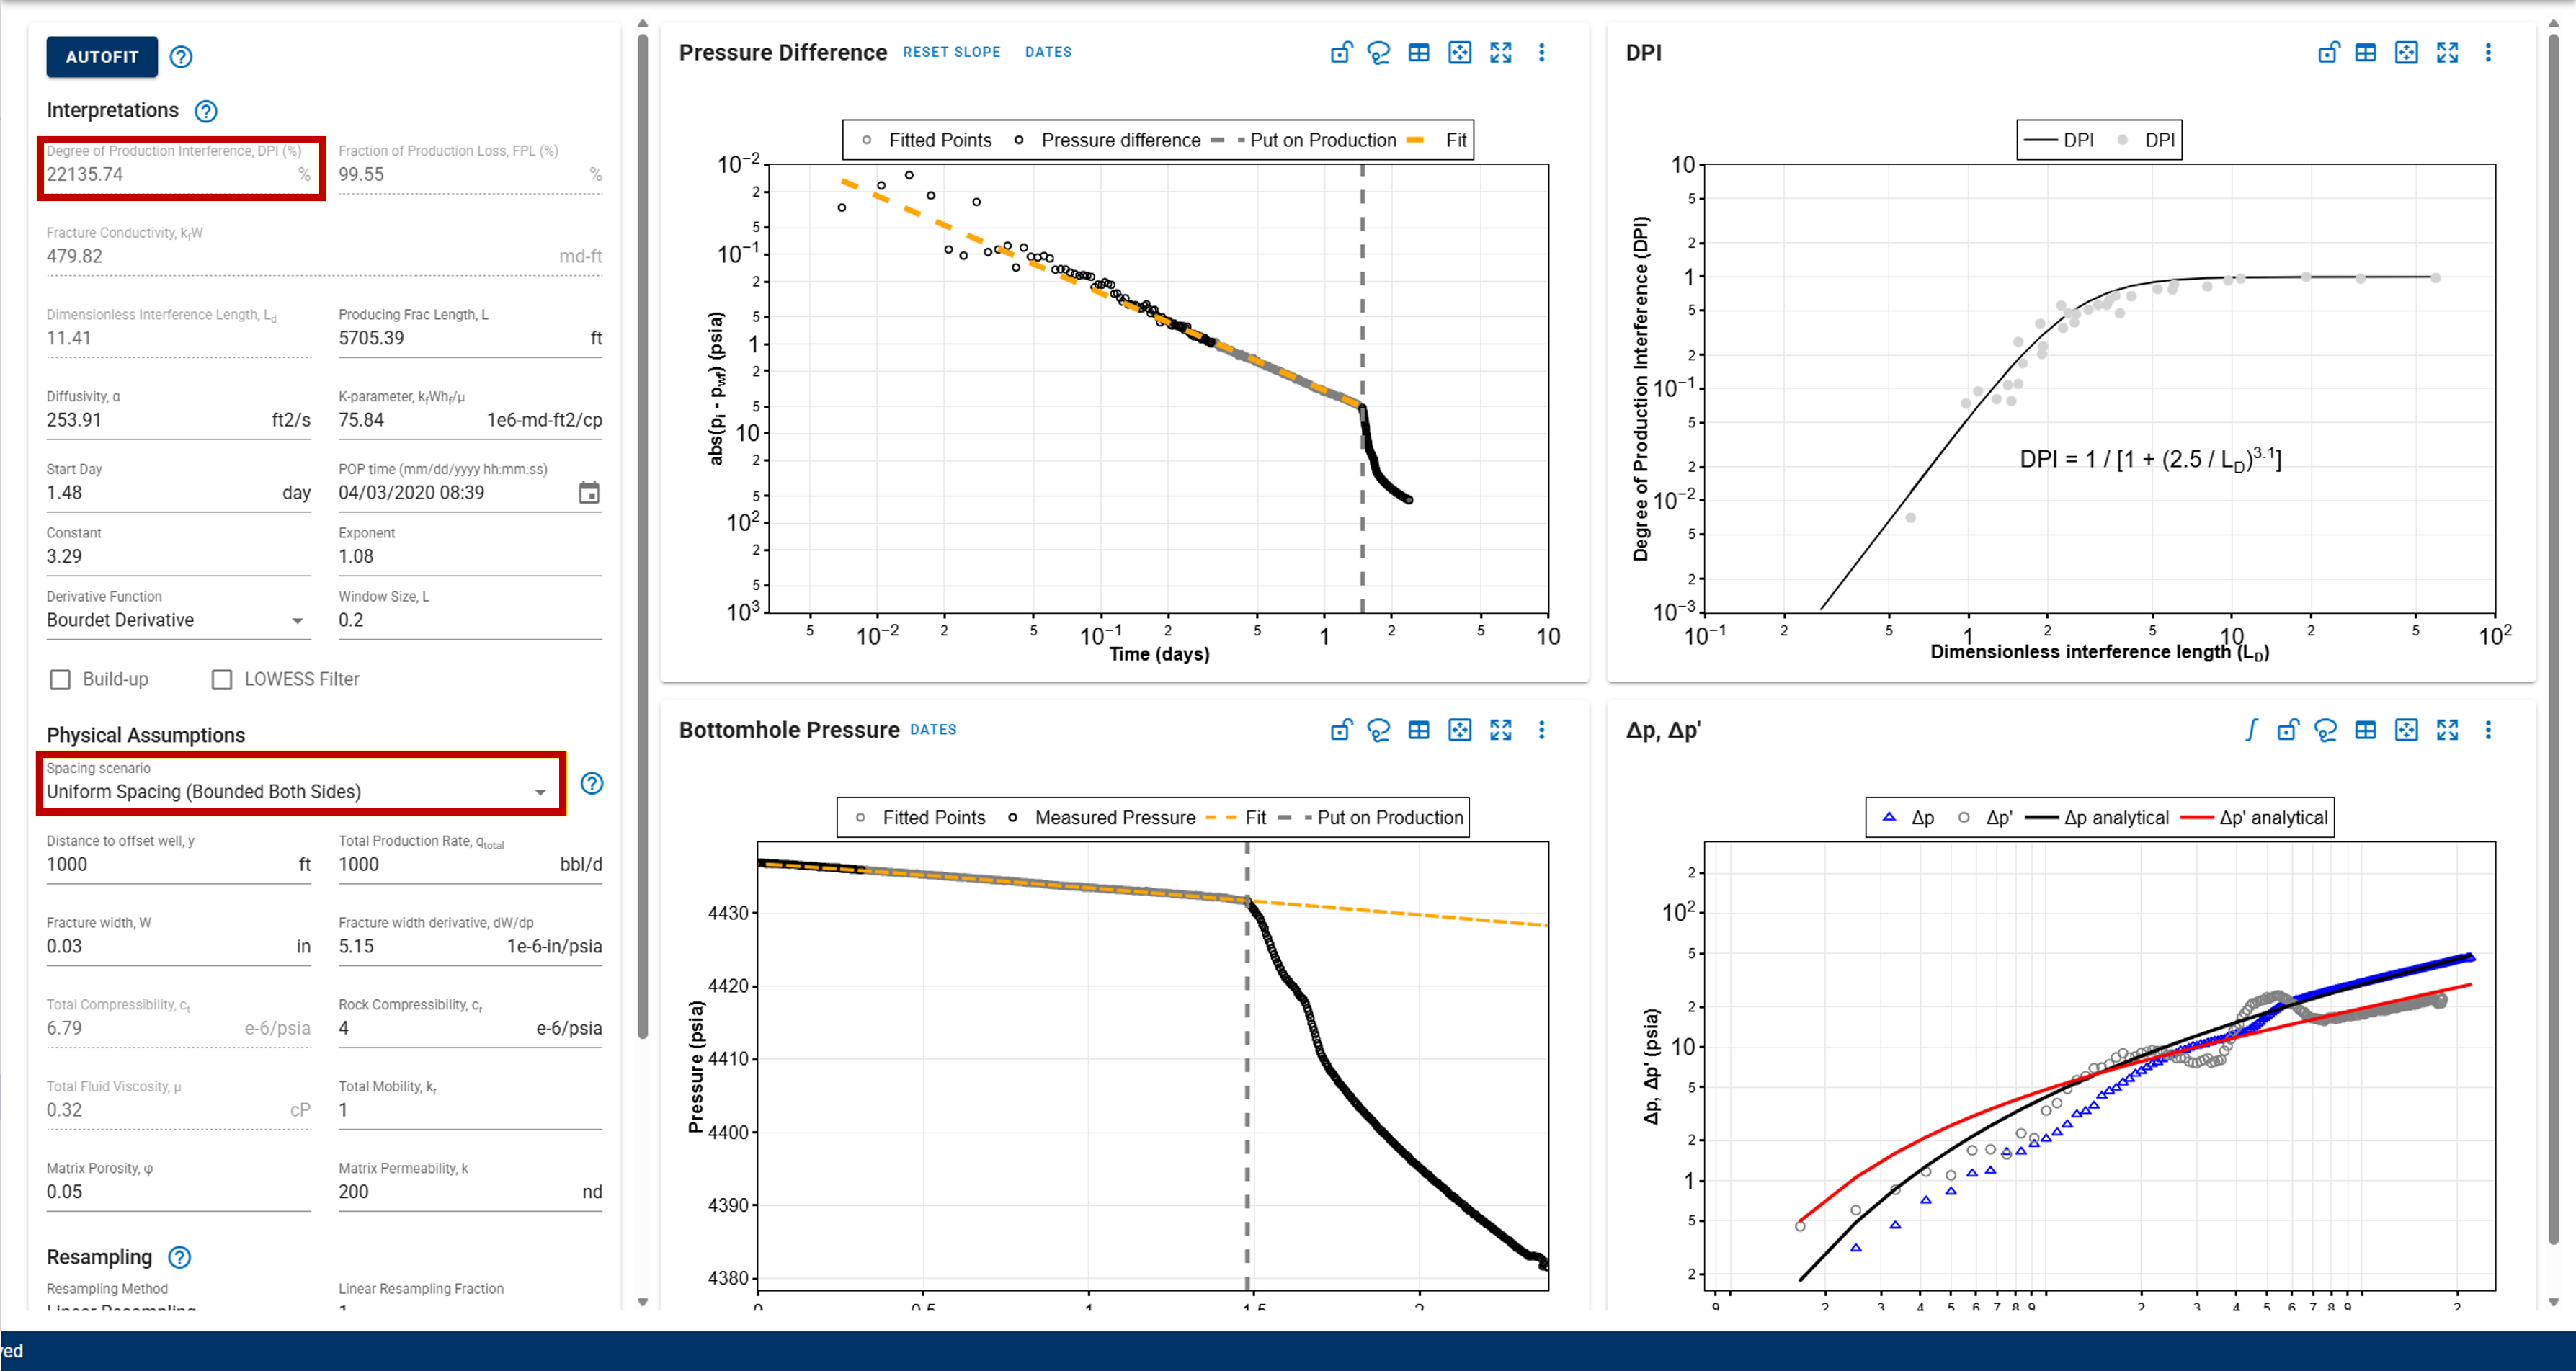Expand Pressure Difference chart to fullscreen
2576x1371 pixels.
tap(1501, 52)
